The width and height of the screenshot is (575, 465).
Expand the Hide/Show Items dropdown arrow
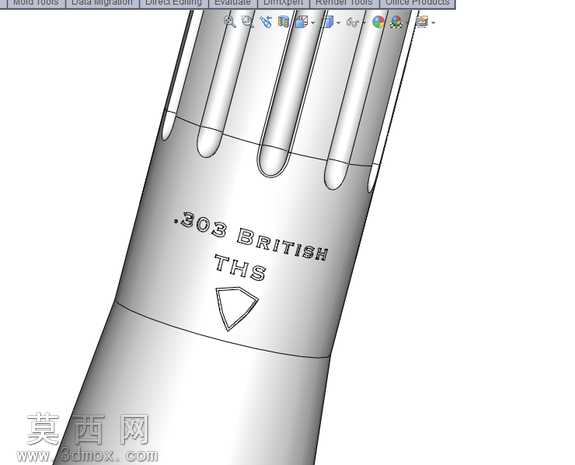(363, 23)
